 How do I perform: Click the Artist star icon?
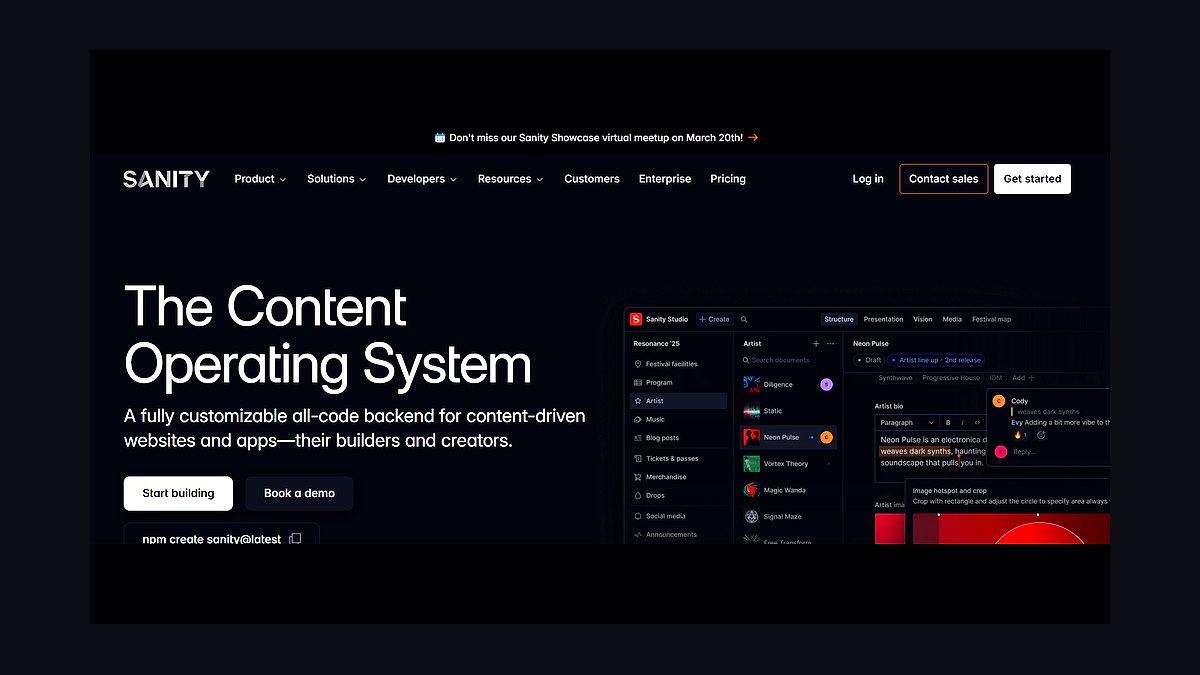coord(638,401)
